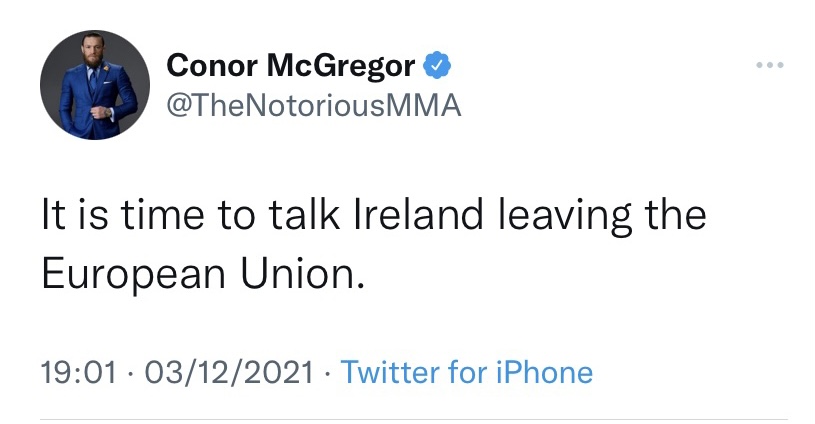Click the Twitter for iPhone source link
This screenshot has width=815, height=424.
[467, 373]
